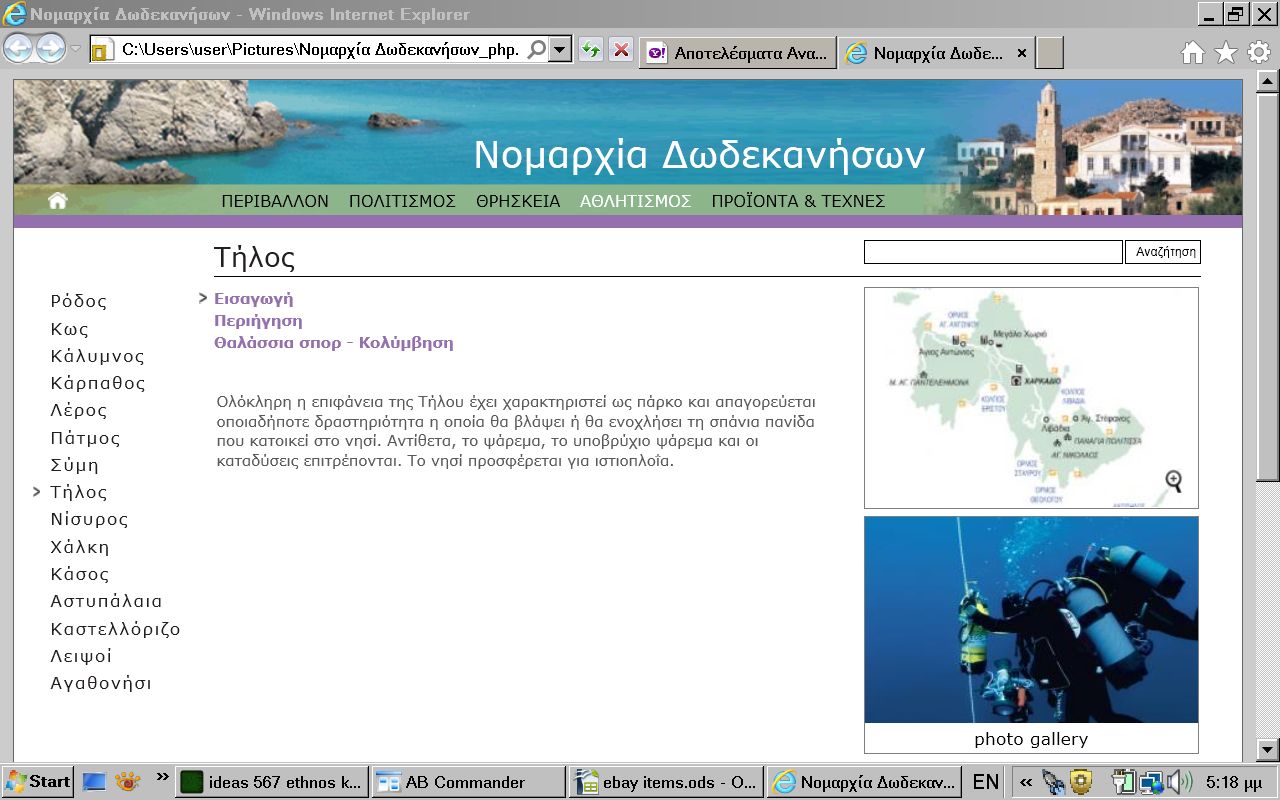Select Ρόδος from the island list
1280x800 pixels.
78,301
